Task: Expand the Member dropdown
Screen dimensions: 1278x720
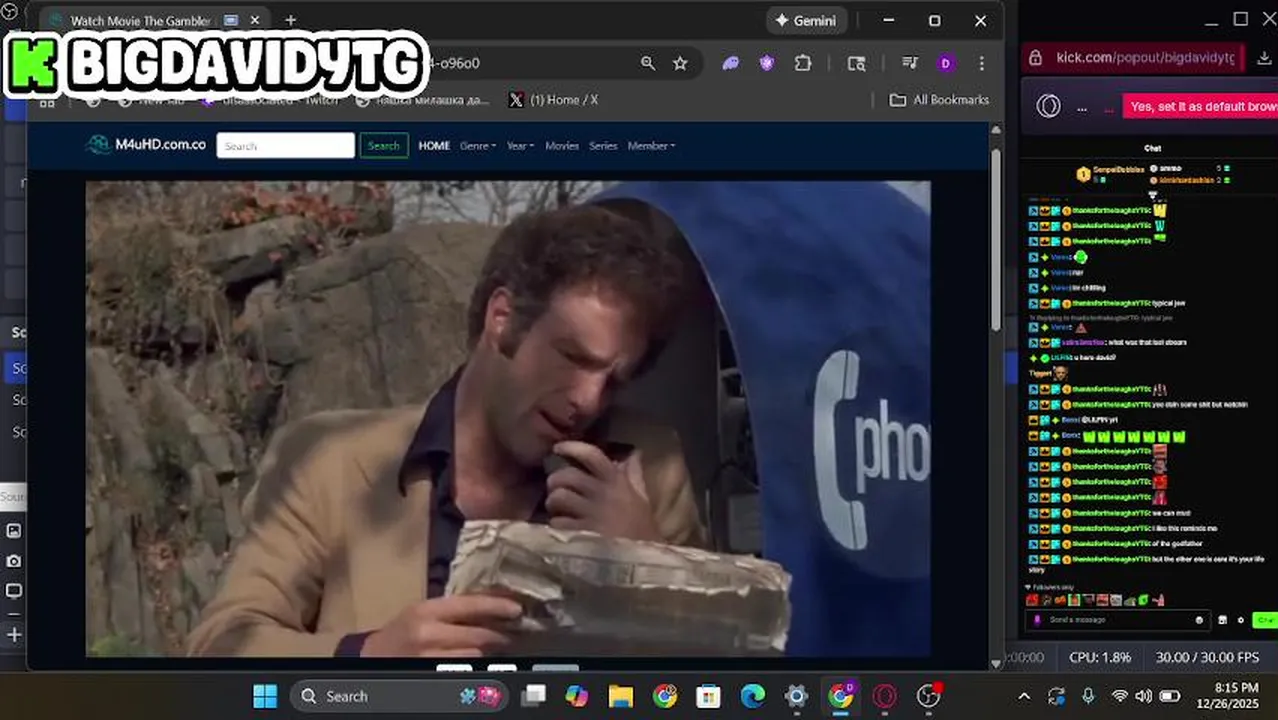Action: [x=651, y=145]
